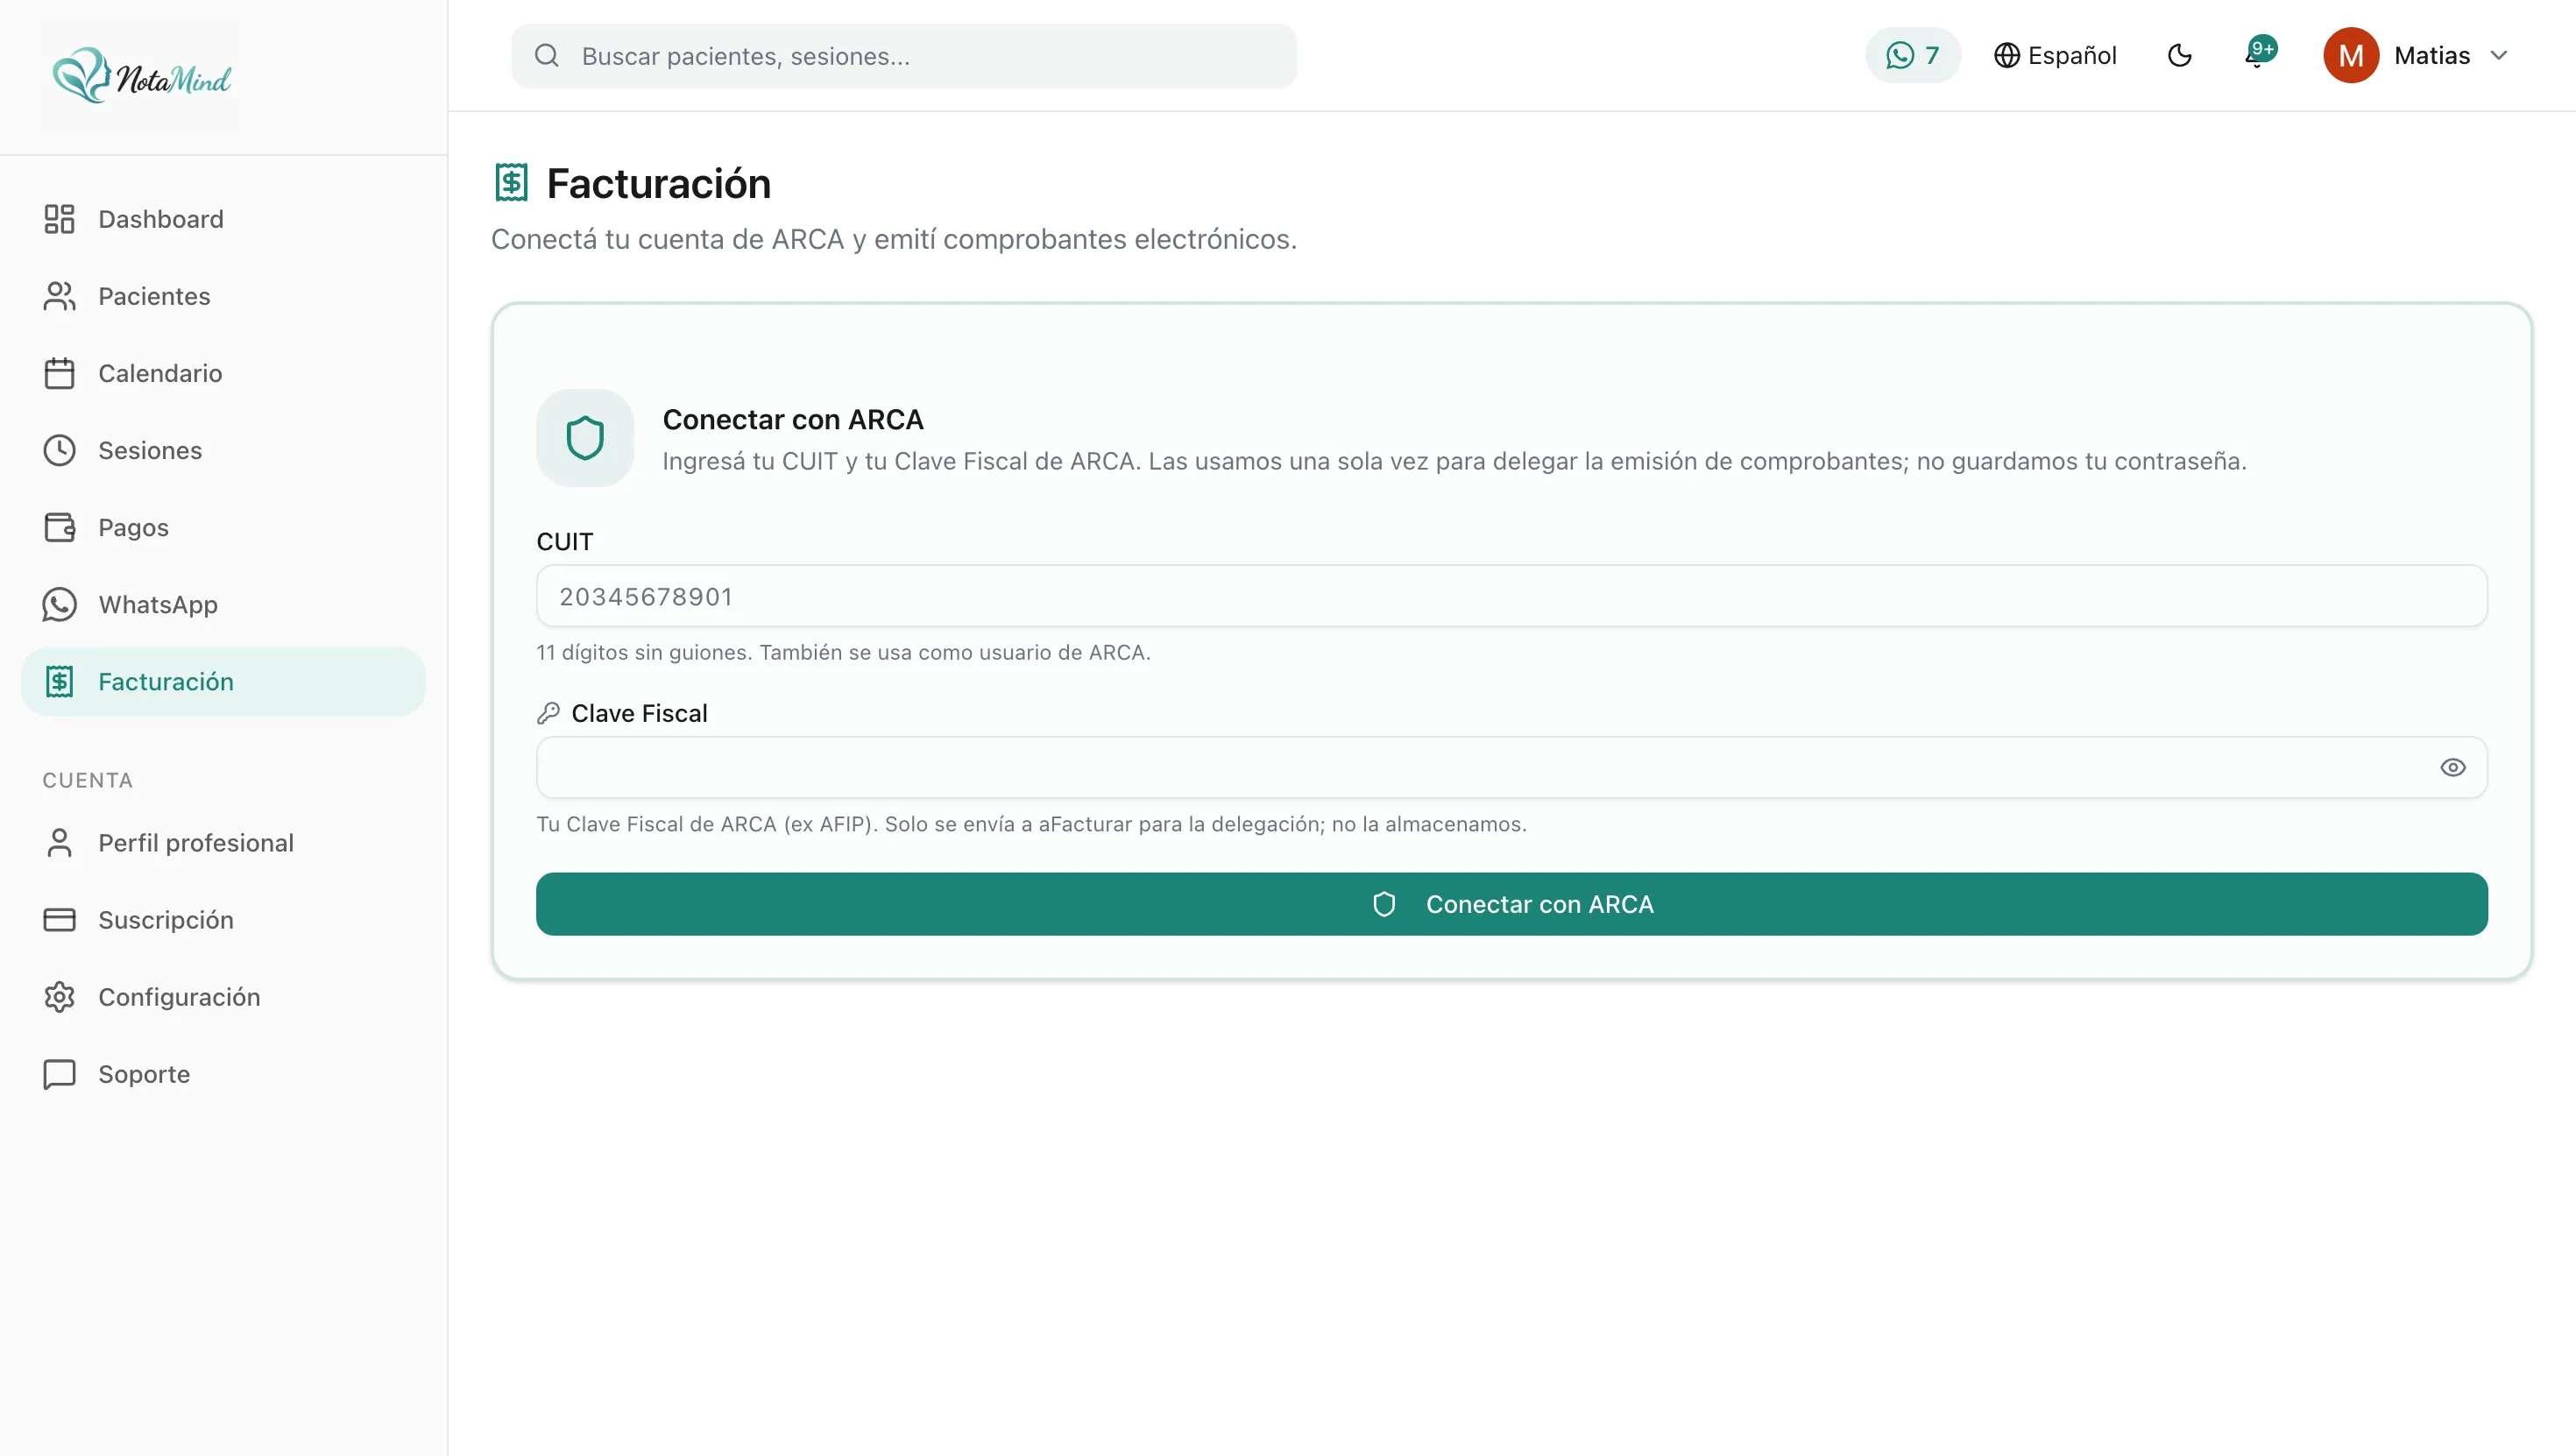Open the Suscripción sidebar item
This screenshot has height=1456, width=2576.
click(x=223, y=919)
